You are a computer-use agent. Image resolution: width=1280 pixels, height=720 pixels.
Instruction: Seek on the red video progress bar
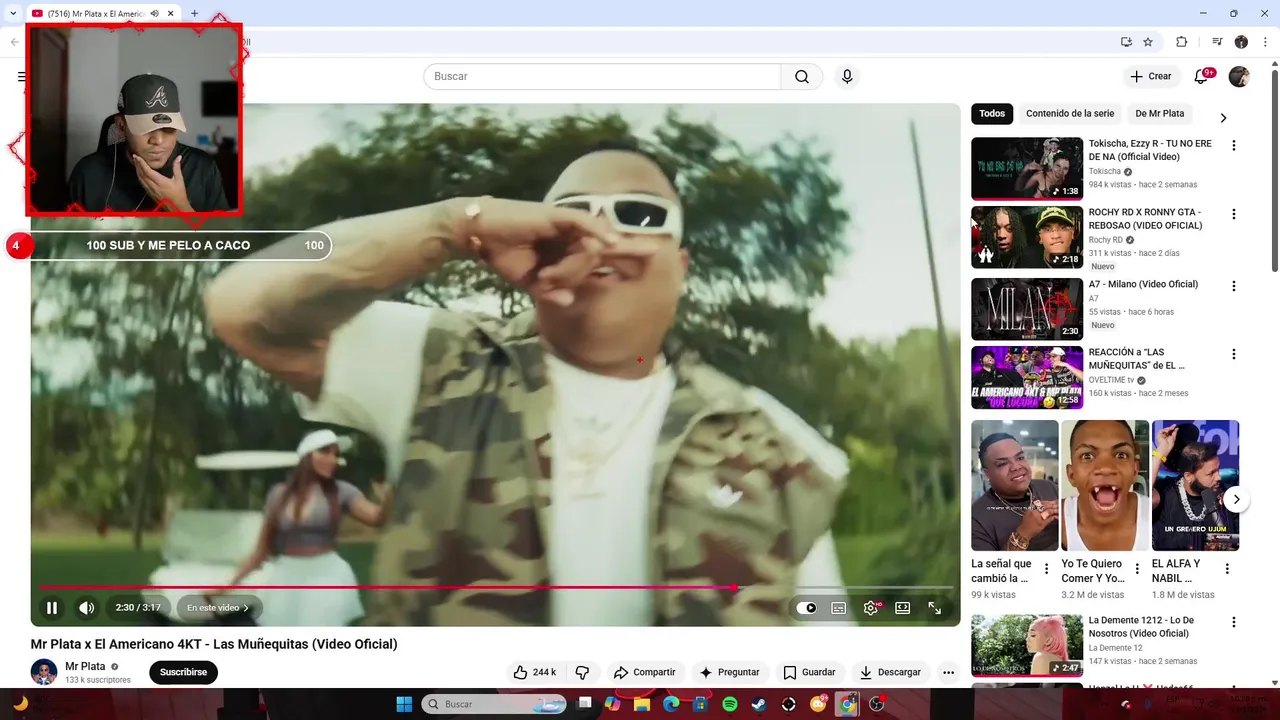tap(496, 588)
